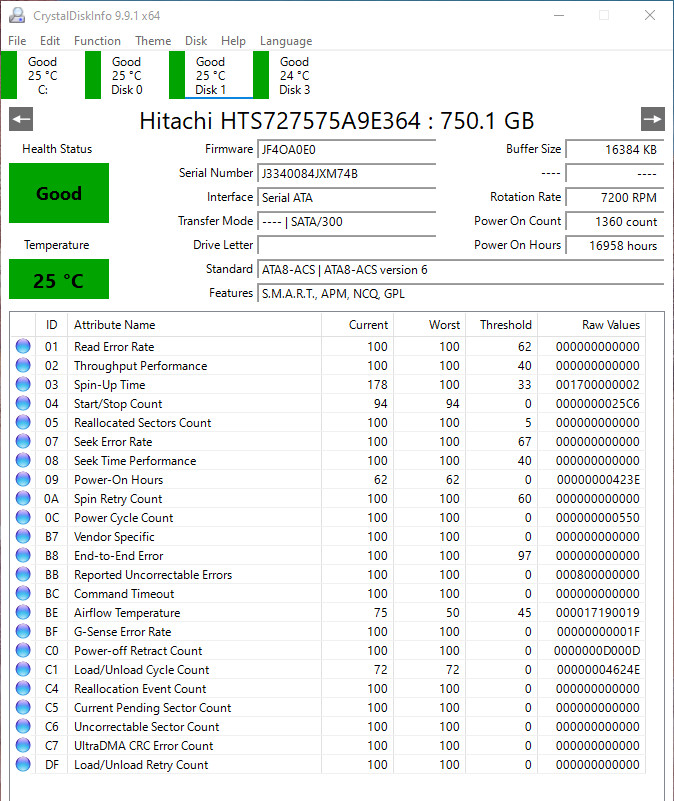Click status orb for End-to-End Error

pyautogui.click(x=23, y=555)
